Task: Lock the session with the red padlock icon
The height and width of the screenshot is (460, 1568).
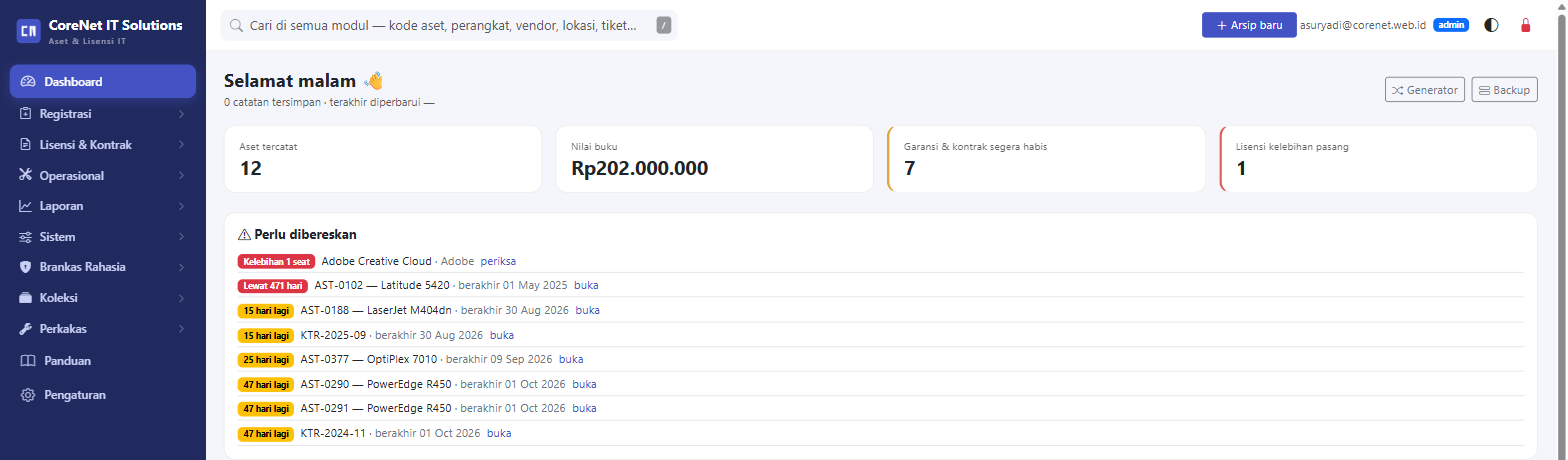Action: pos(1525,25)
